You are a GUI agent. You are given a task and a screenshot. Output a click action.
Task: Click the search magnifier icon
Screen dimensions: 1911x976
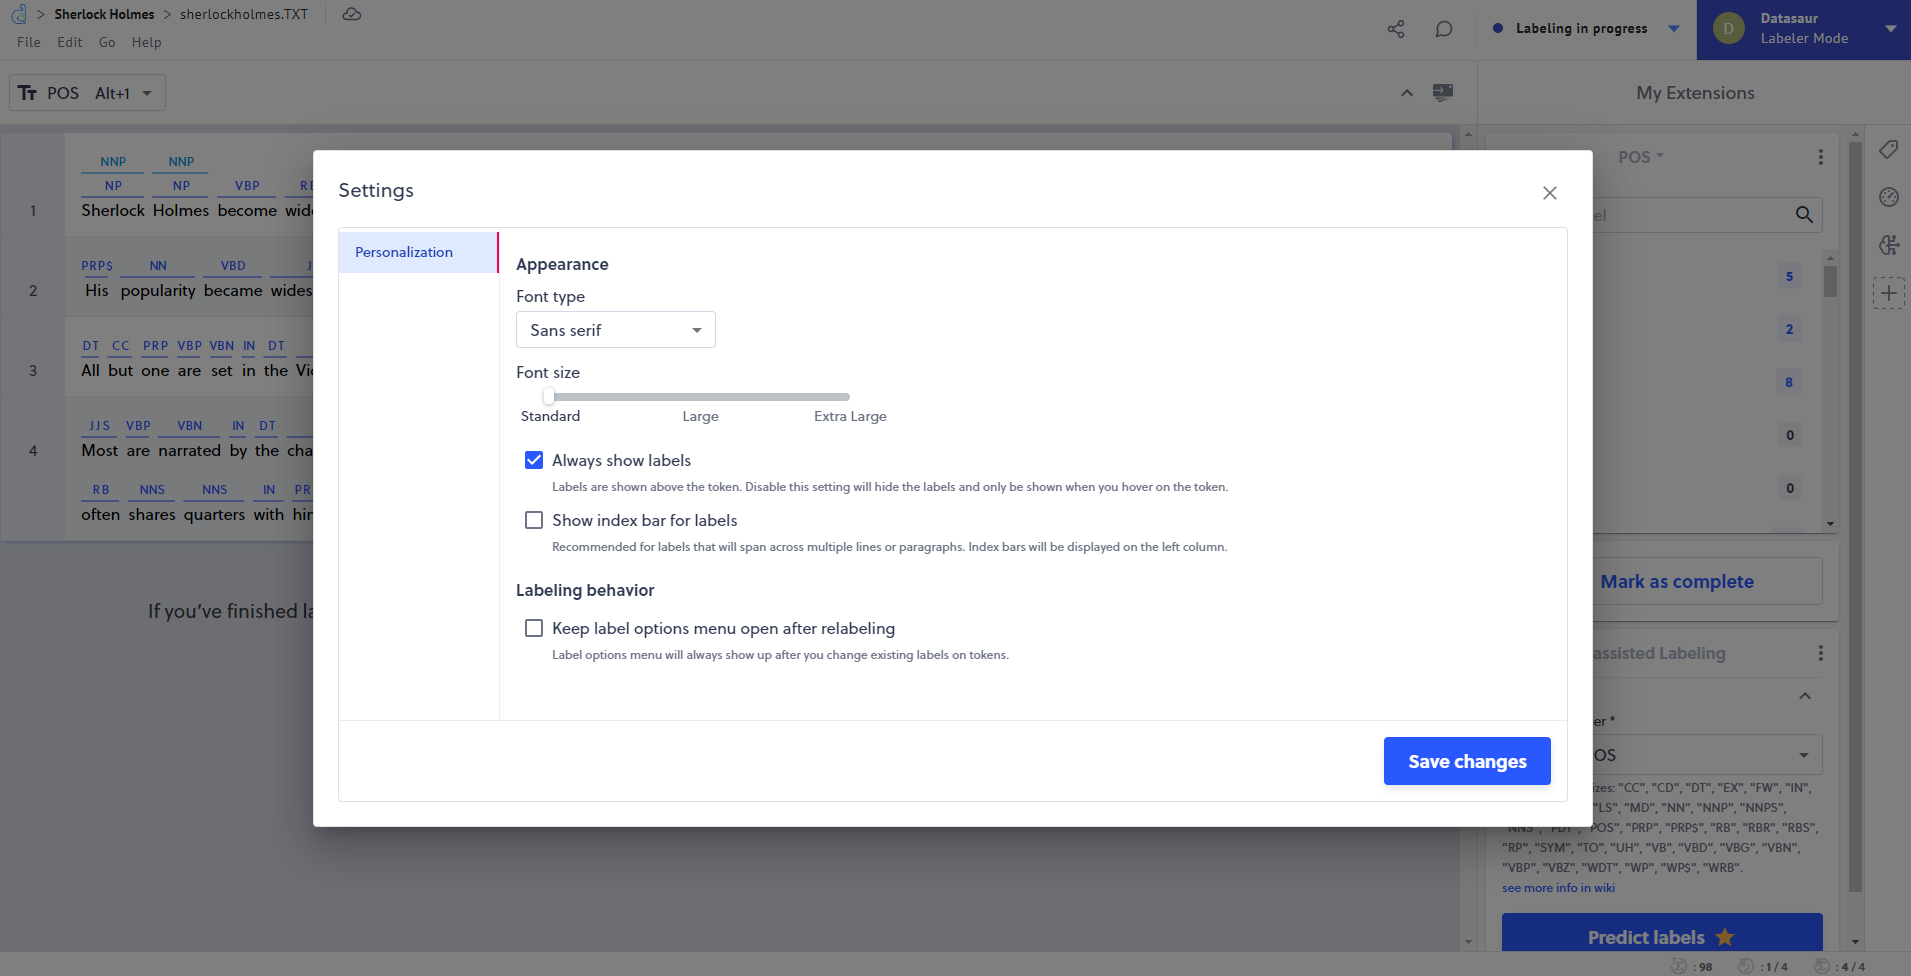pyautogui.click(x=1804, y=215)
